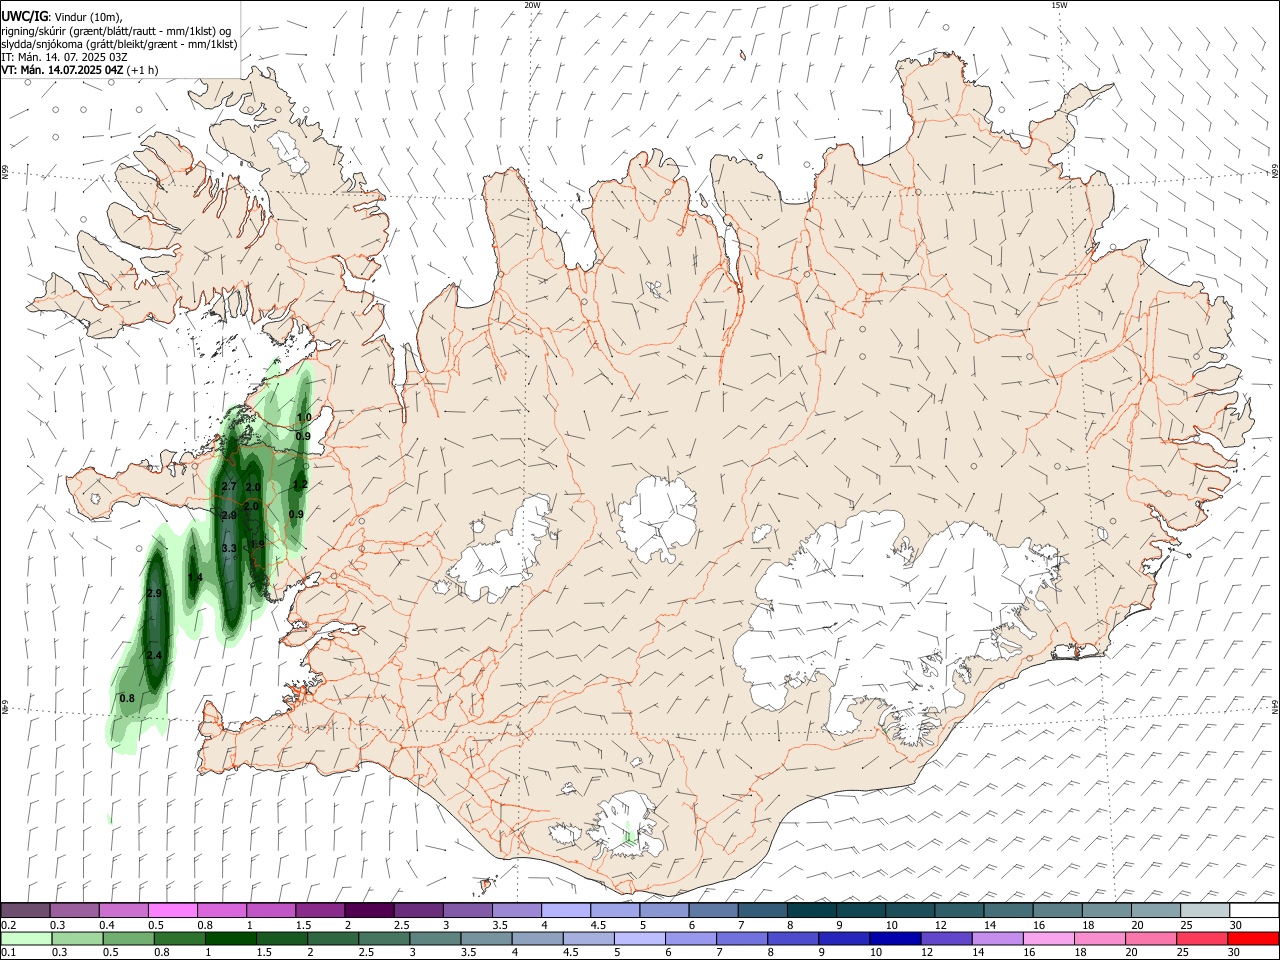
Task: Click the 4.5 label in the snow legend
Action: [x=598, y=925]
